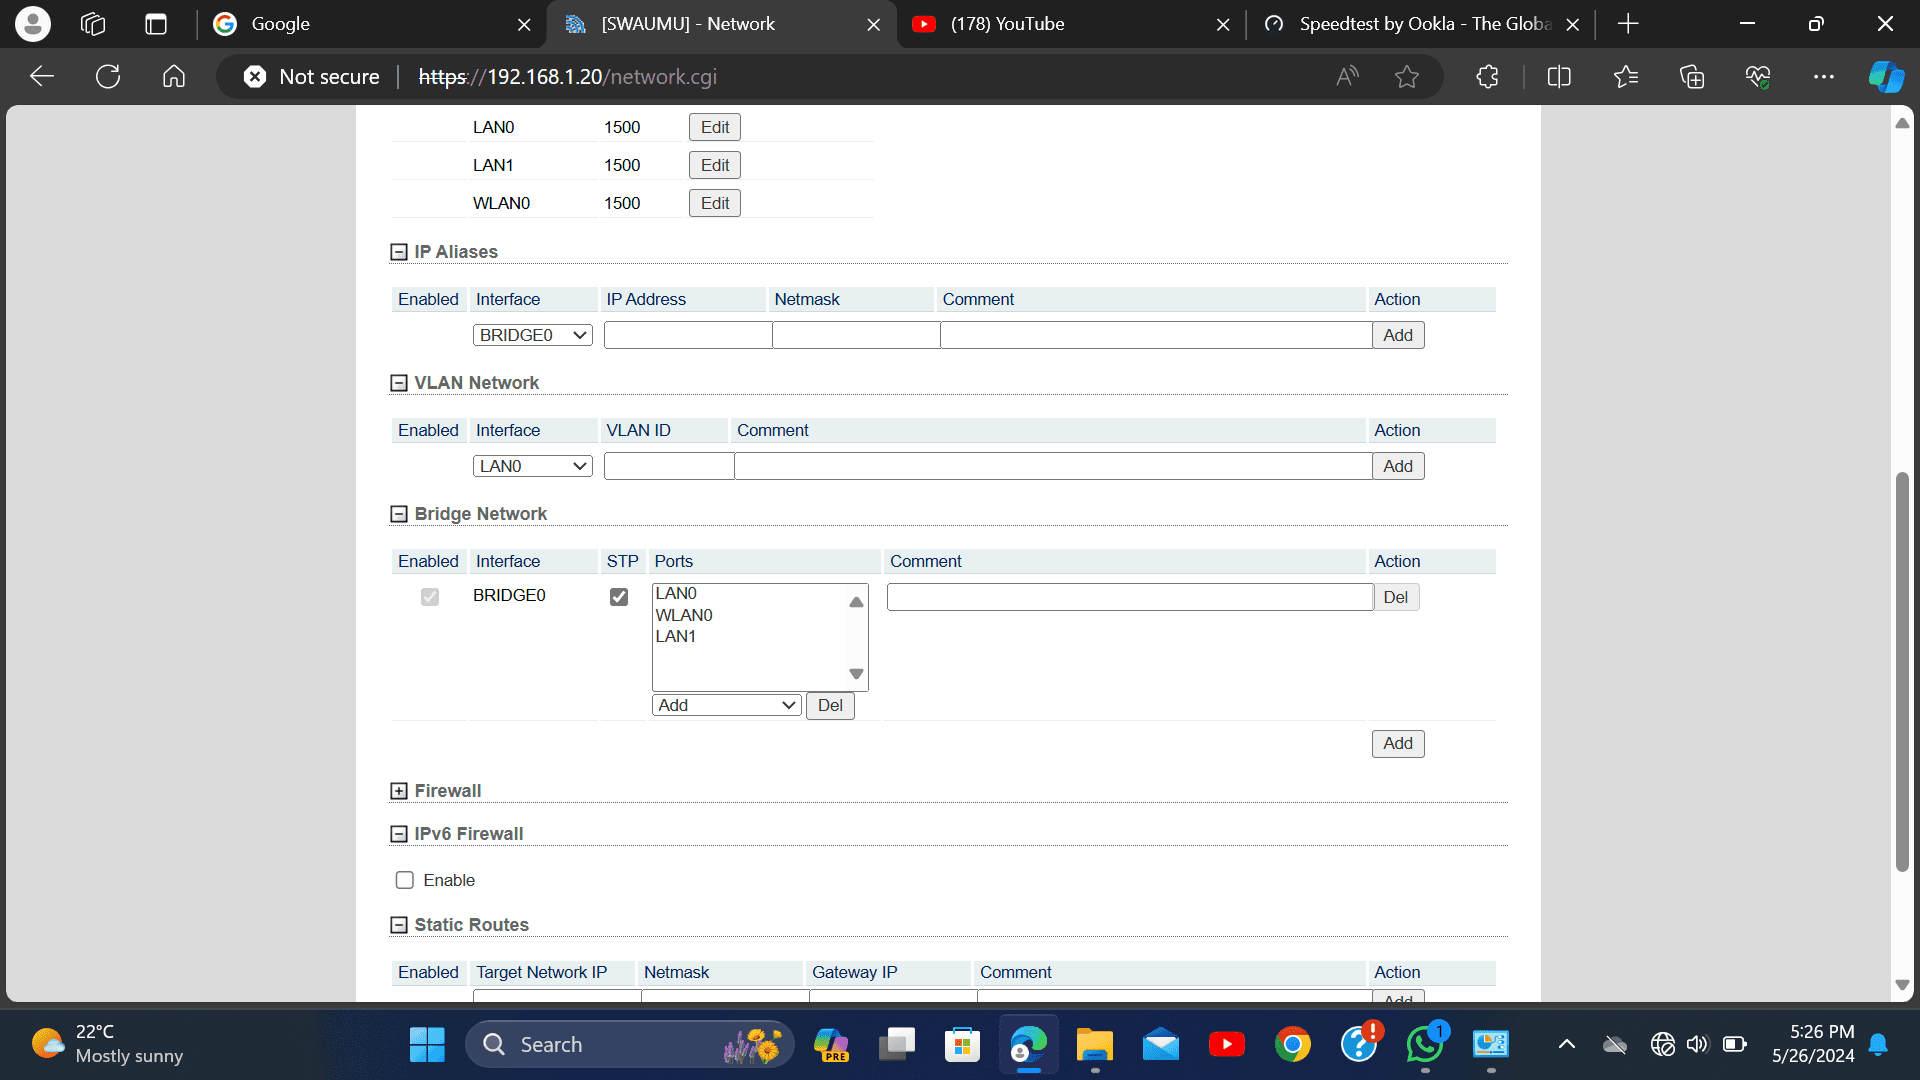
Task: Launch File Explorer from the taskbar
Action: pos(1095,1045)
